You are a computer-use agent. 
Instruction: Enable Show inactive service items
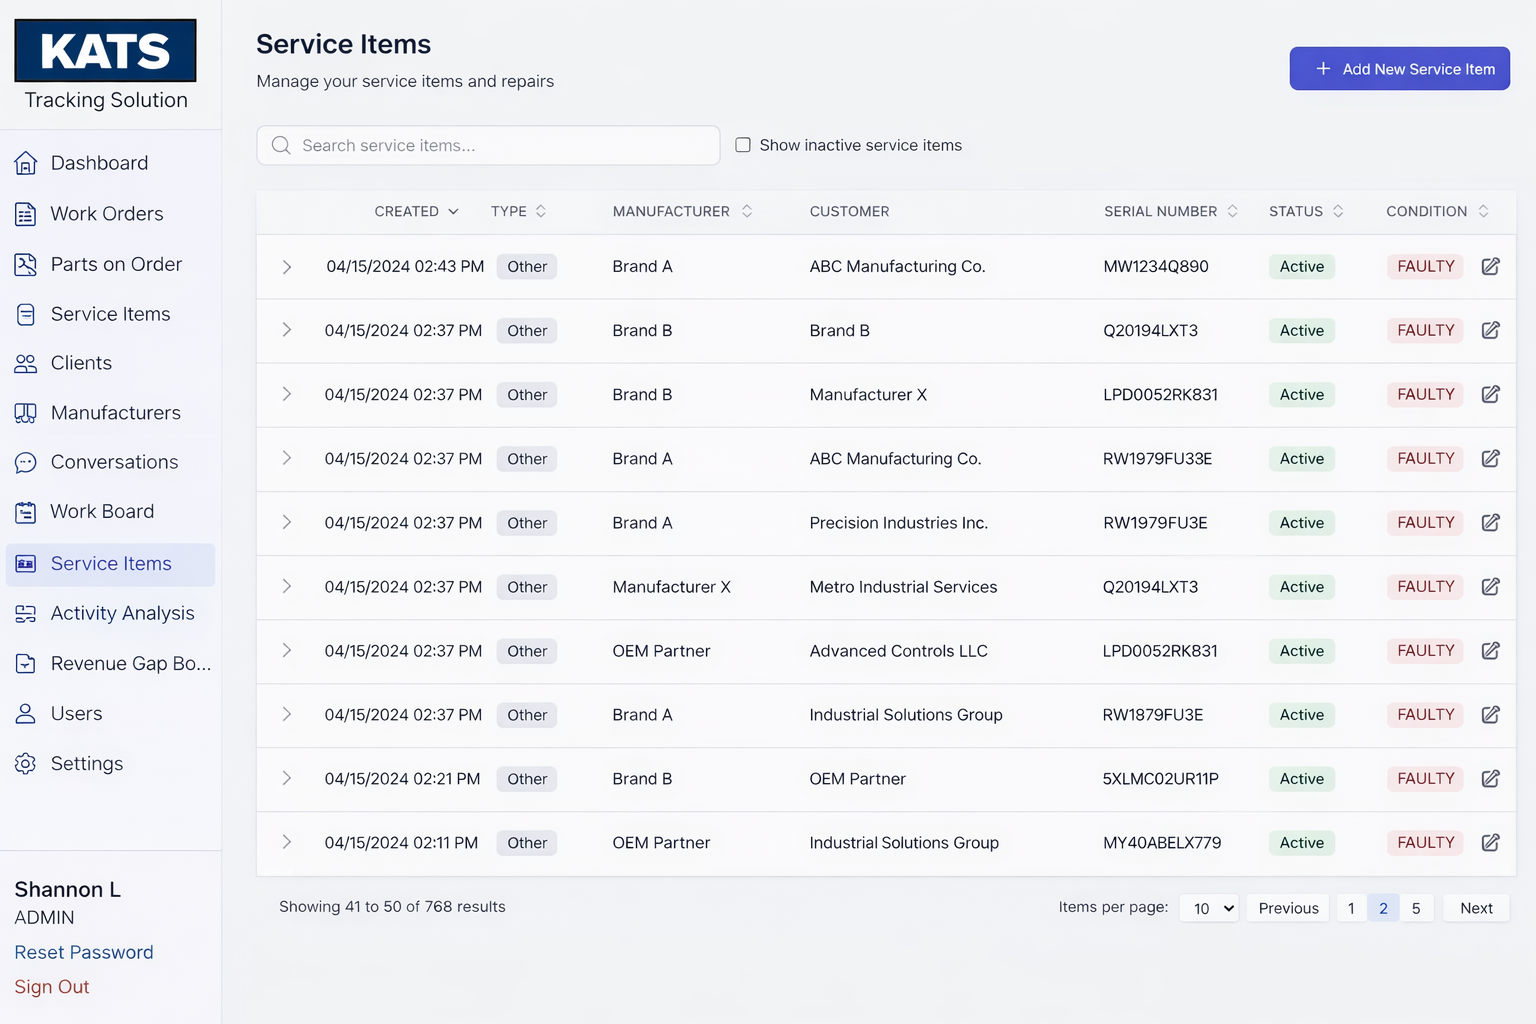pos(743,144)
